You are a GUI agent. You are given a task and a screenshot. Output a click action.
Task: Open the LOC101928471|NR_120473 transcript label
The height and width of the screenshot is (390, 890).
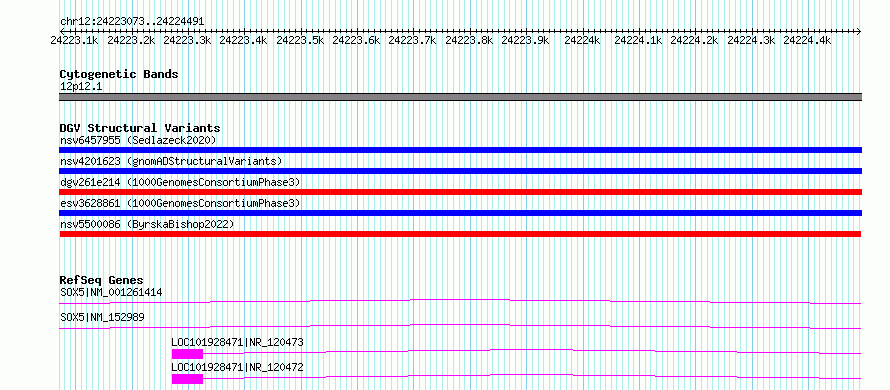pos(237,342)
